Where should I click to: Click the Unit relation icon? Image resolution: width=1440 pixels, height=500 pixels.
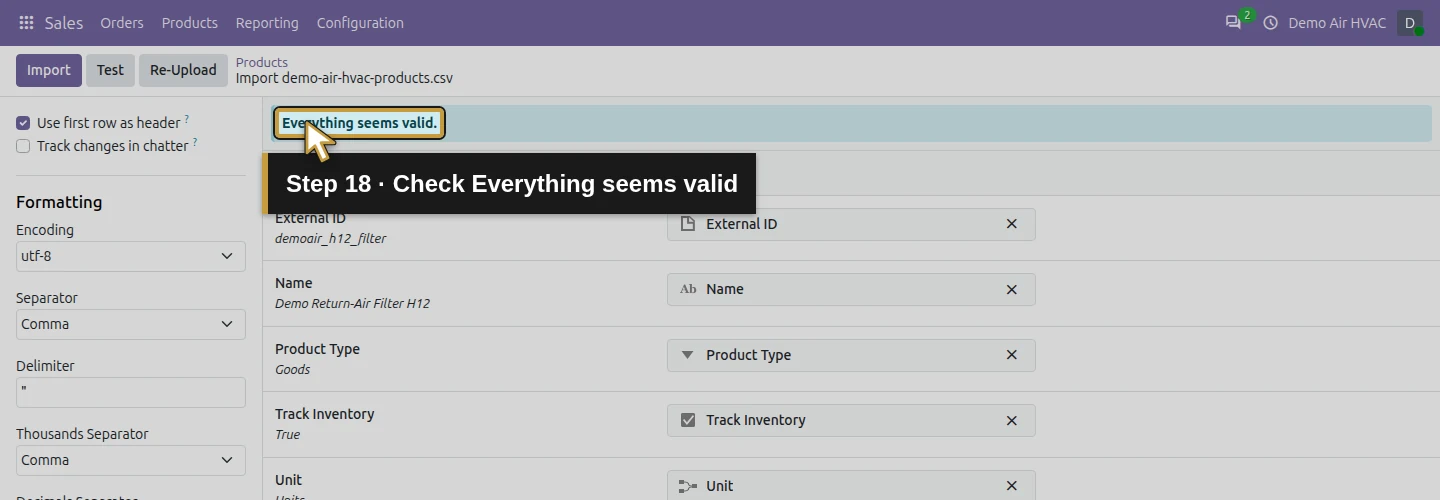click(x=687, y=486)
